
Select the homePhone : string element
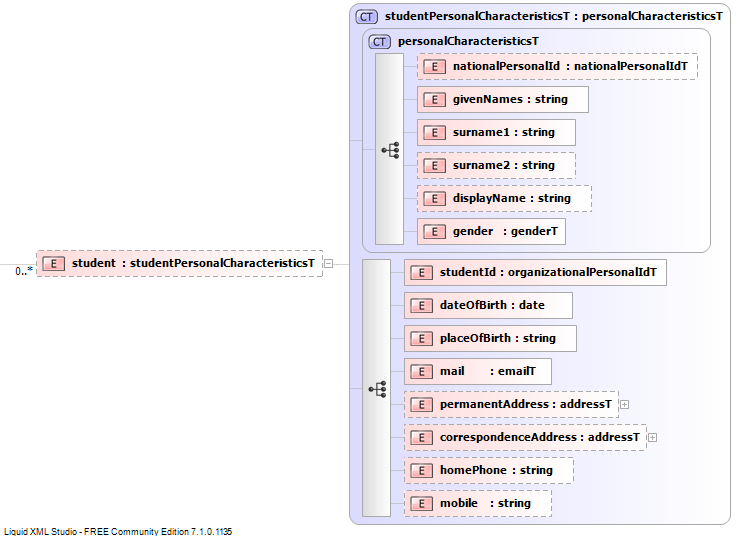489,471
